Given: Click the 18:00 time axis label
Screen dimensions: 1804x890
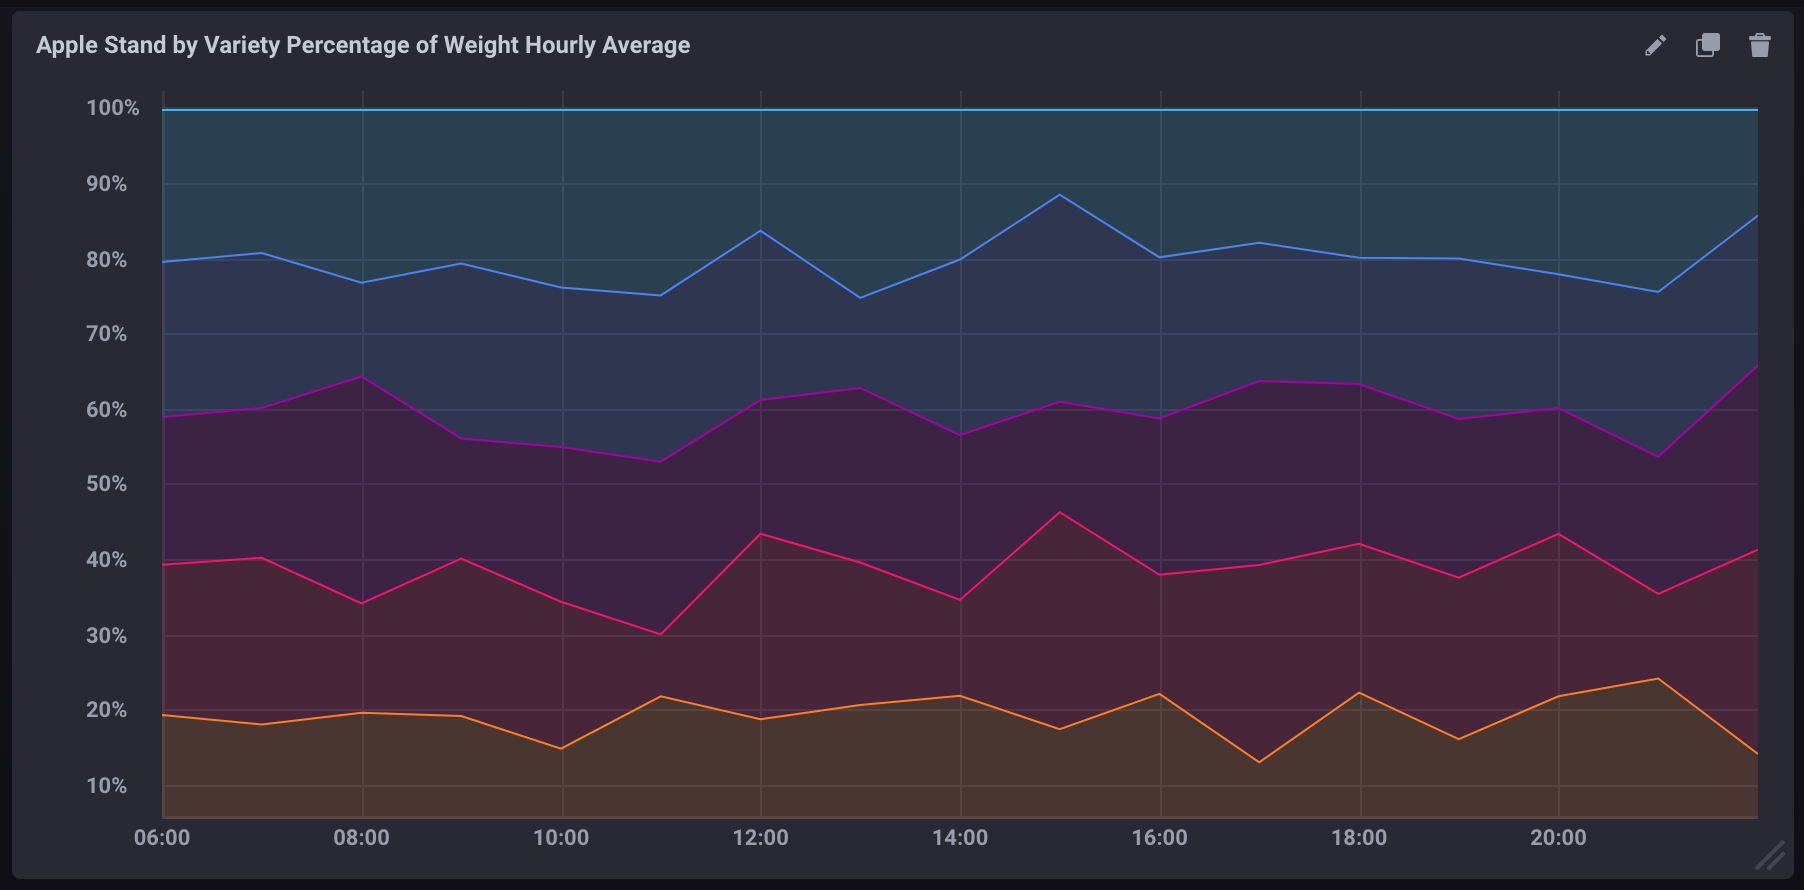Looking at the screenshot, I should [x=1359, y=838].
